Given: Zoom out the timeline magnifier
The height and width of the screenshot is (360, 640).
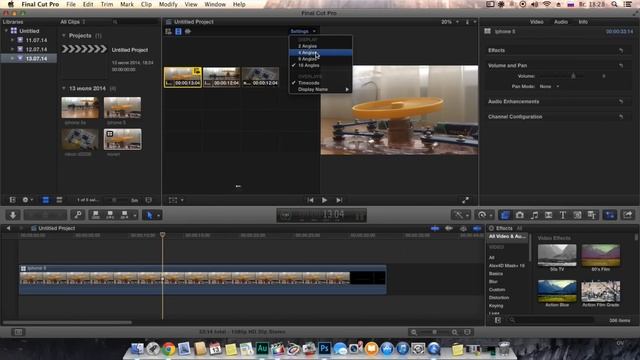Looking at the screenshot, I should click(x=414, y=332).
